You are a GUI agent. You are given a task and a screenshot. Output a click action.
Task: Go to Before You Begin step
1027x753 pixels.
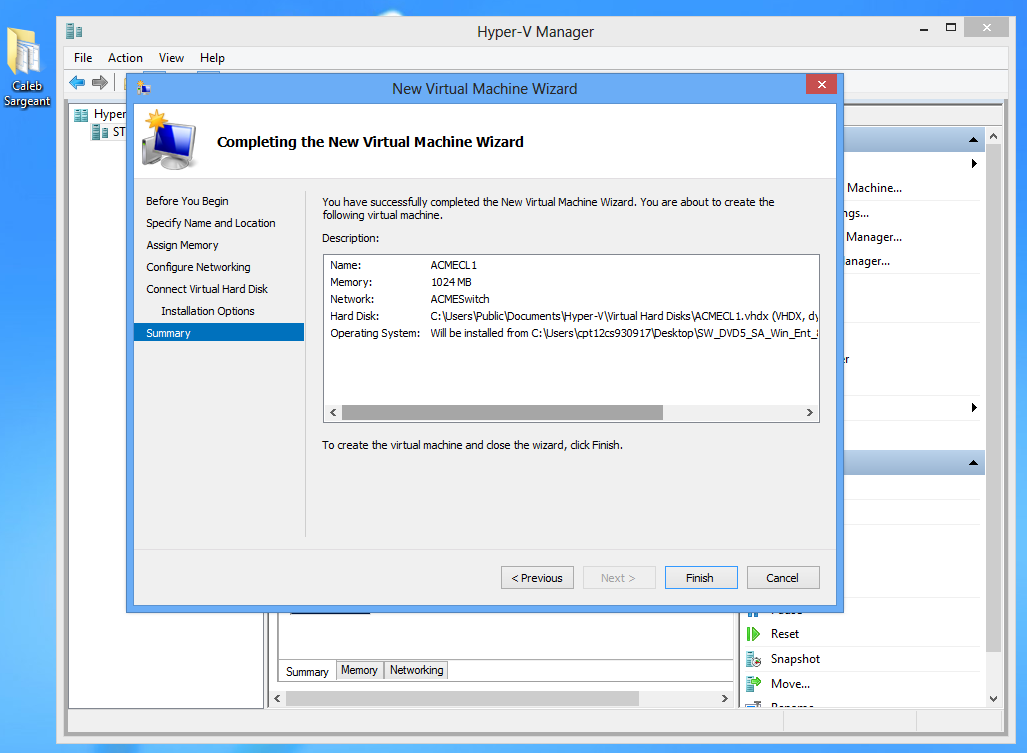pyautogui.click(x=187, y=201)
